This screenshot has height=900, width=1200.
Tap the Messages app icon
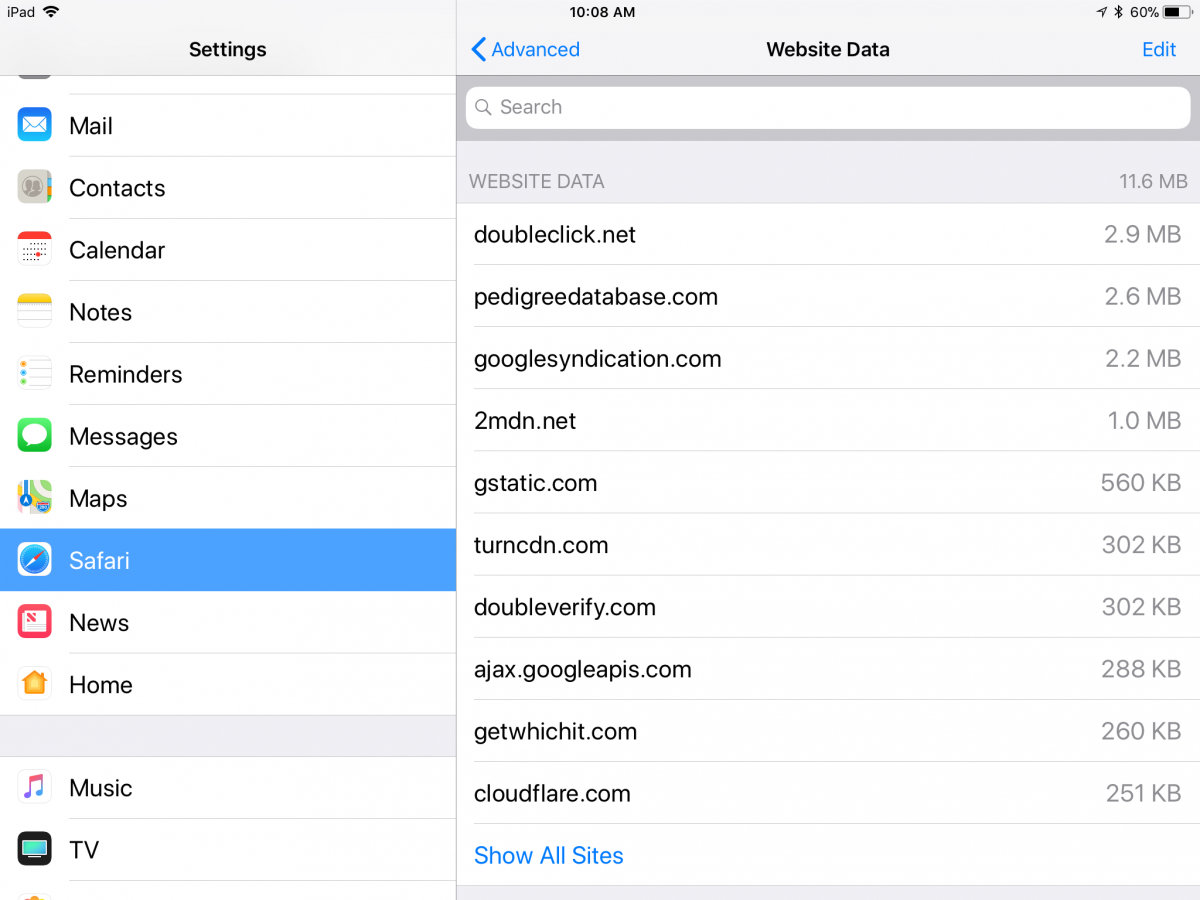point(35,436)
